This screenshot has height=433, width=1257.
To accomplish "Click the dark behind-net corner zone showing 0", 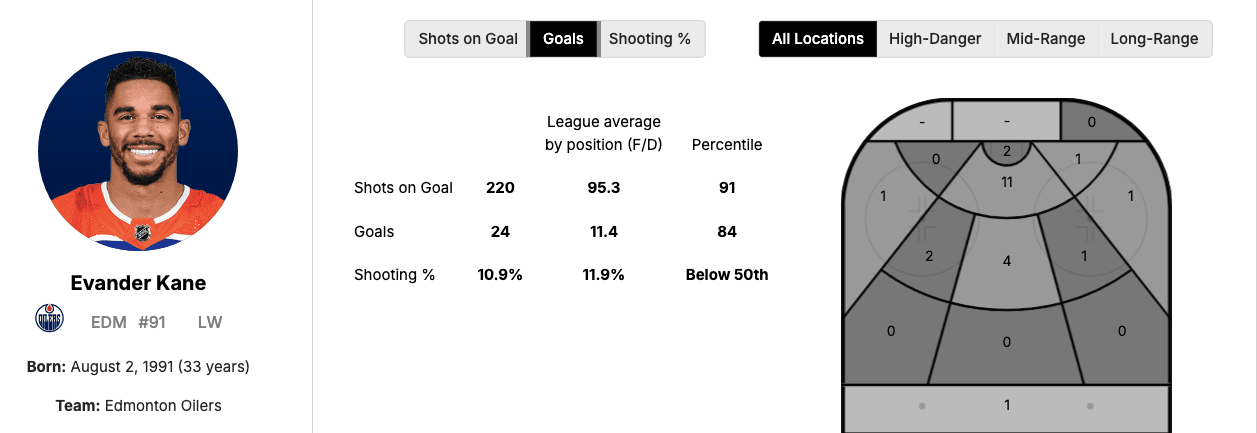I will (x=1091, y=122).
